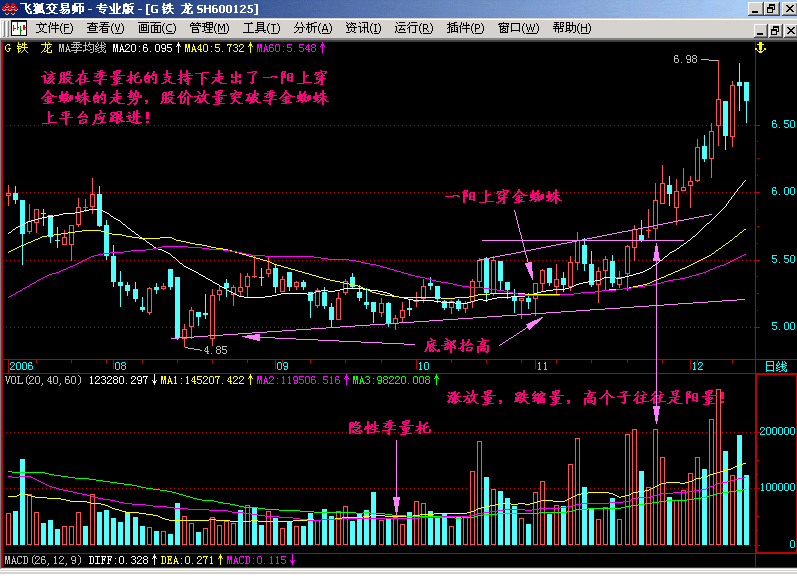Click the 日线 period label

click(776, 367)
